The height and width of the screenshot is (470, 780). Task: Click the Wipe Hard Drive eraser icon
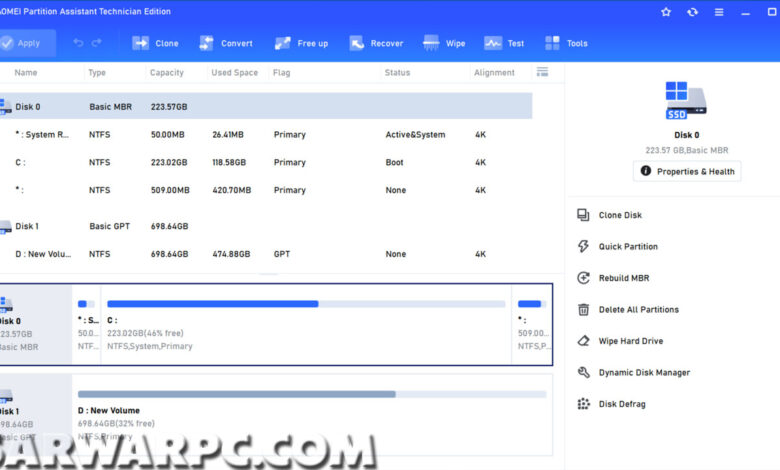pyautogui.click(x=583, y=341)
